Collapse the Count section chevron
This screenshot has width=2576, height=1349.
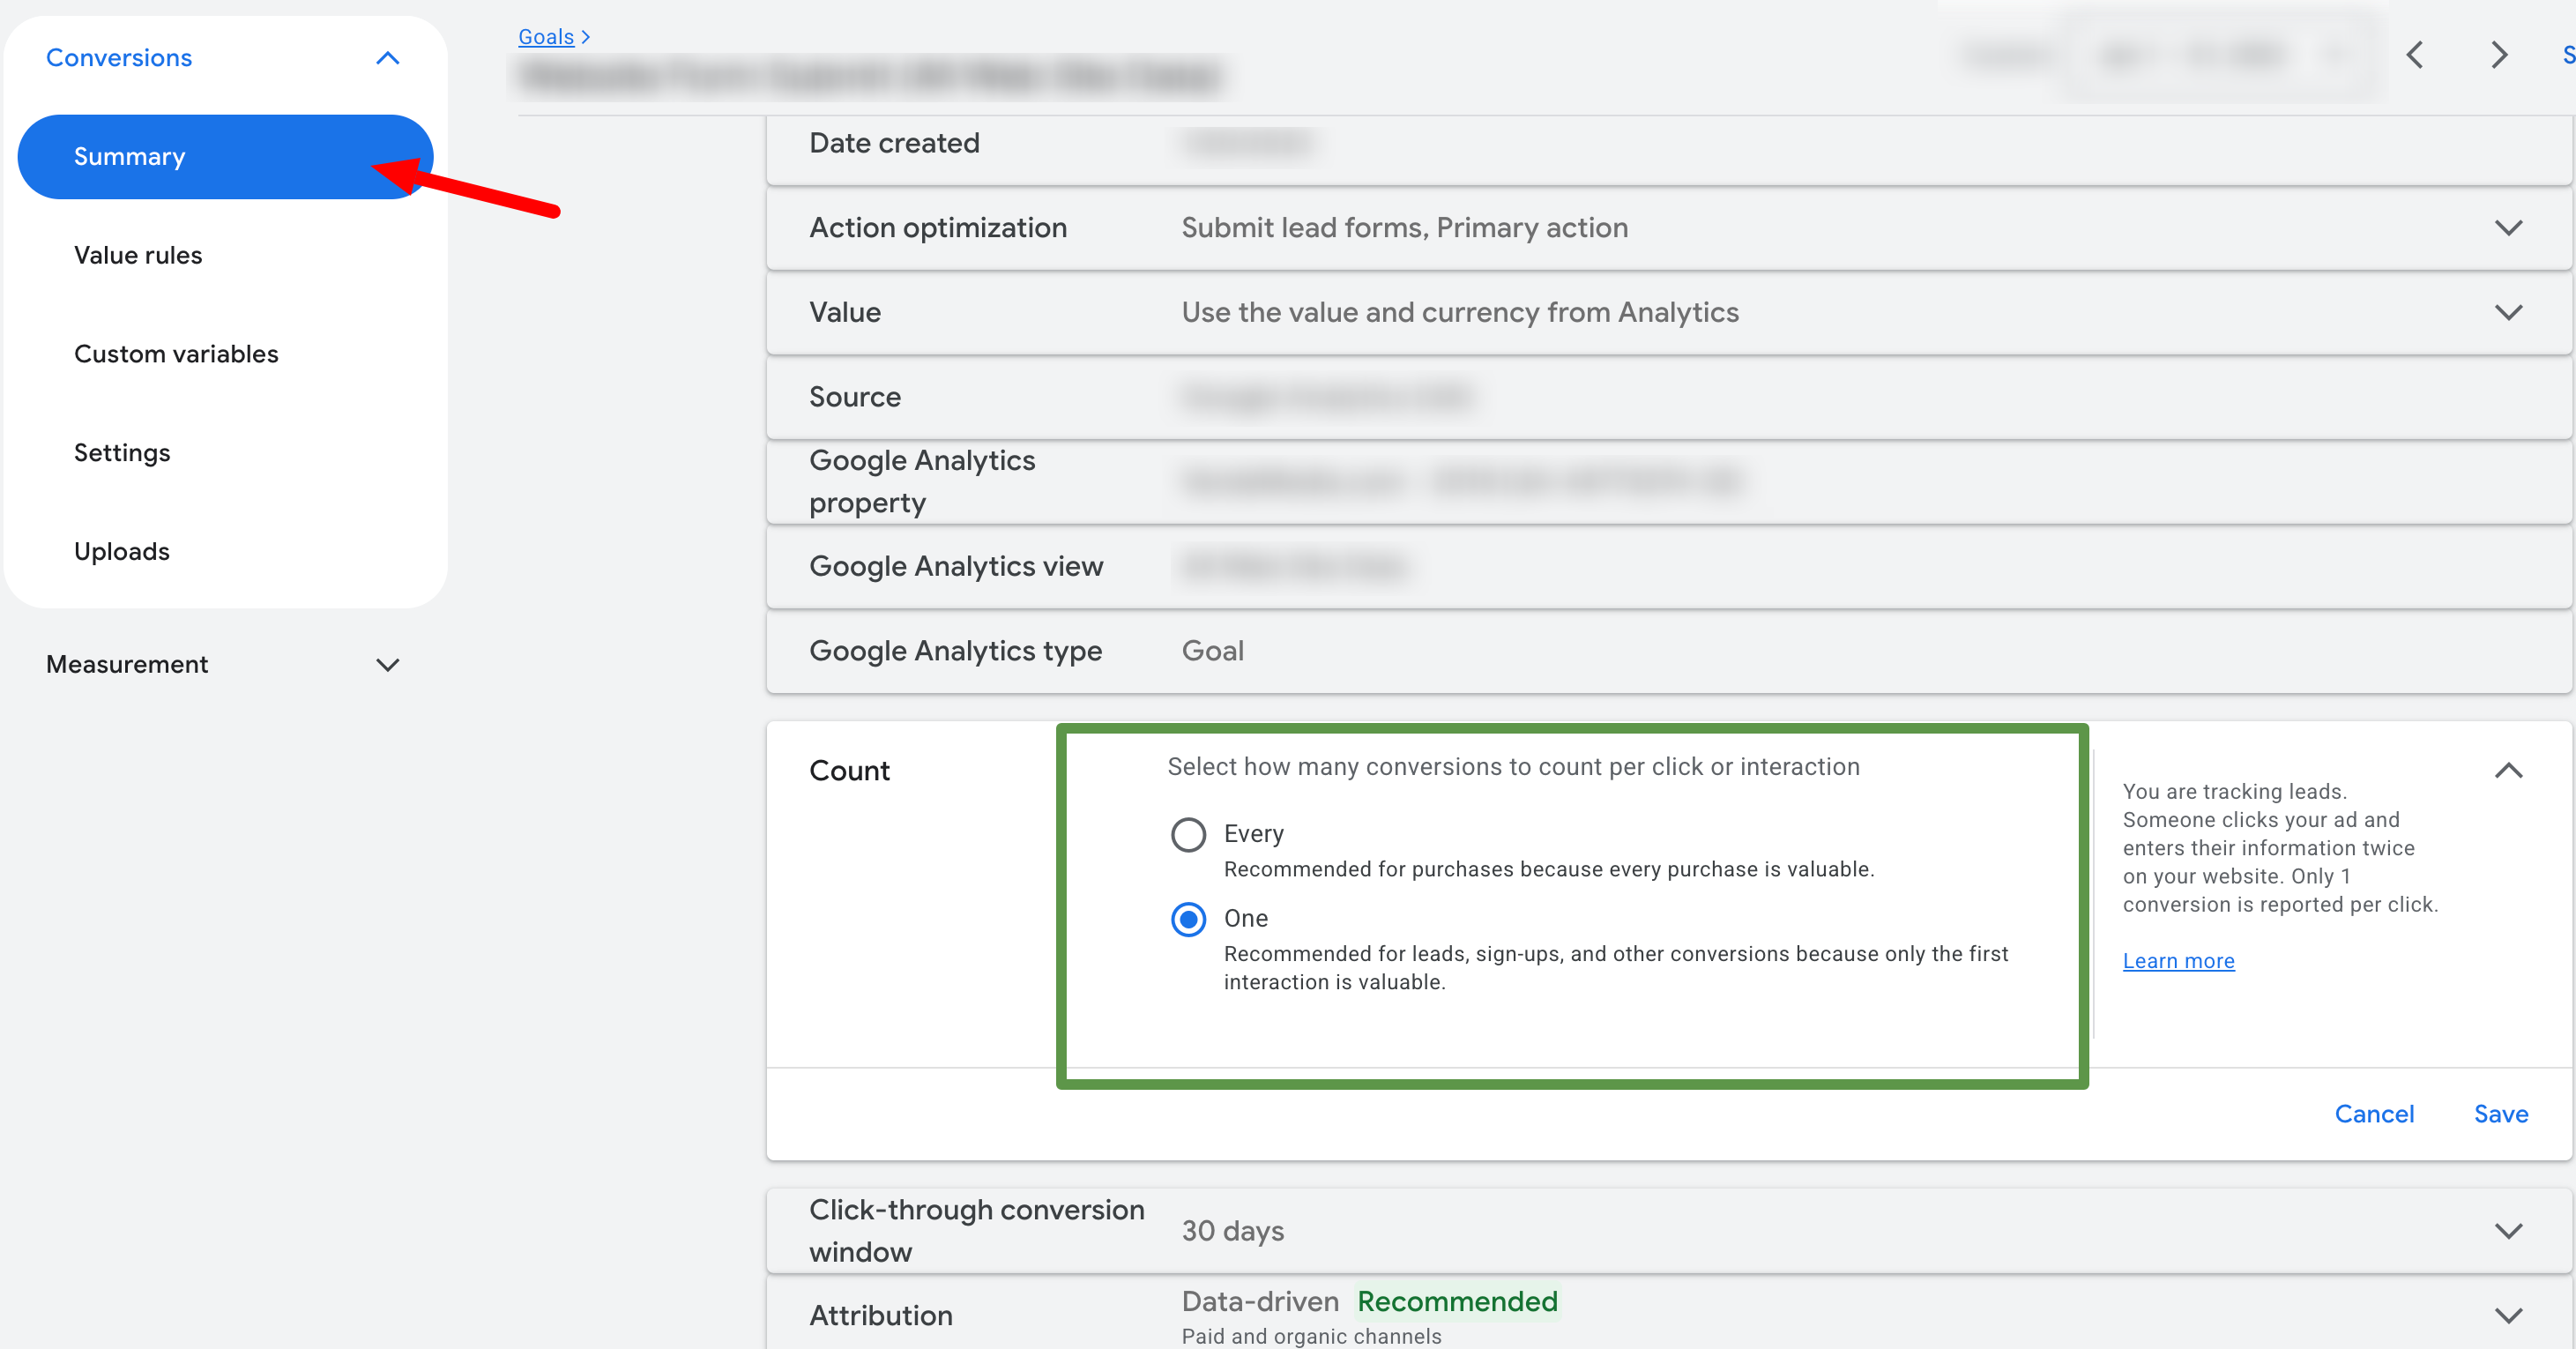click(2508, 771)
